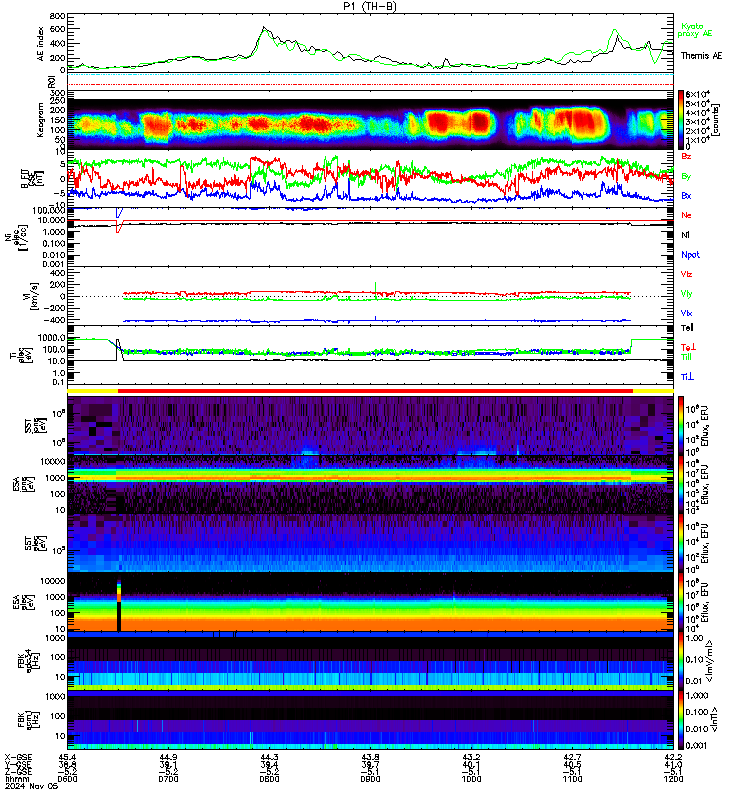The image size is (750, 800).
Task: Select the red 'Ne' legend label
Action: pos(686,215)
